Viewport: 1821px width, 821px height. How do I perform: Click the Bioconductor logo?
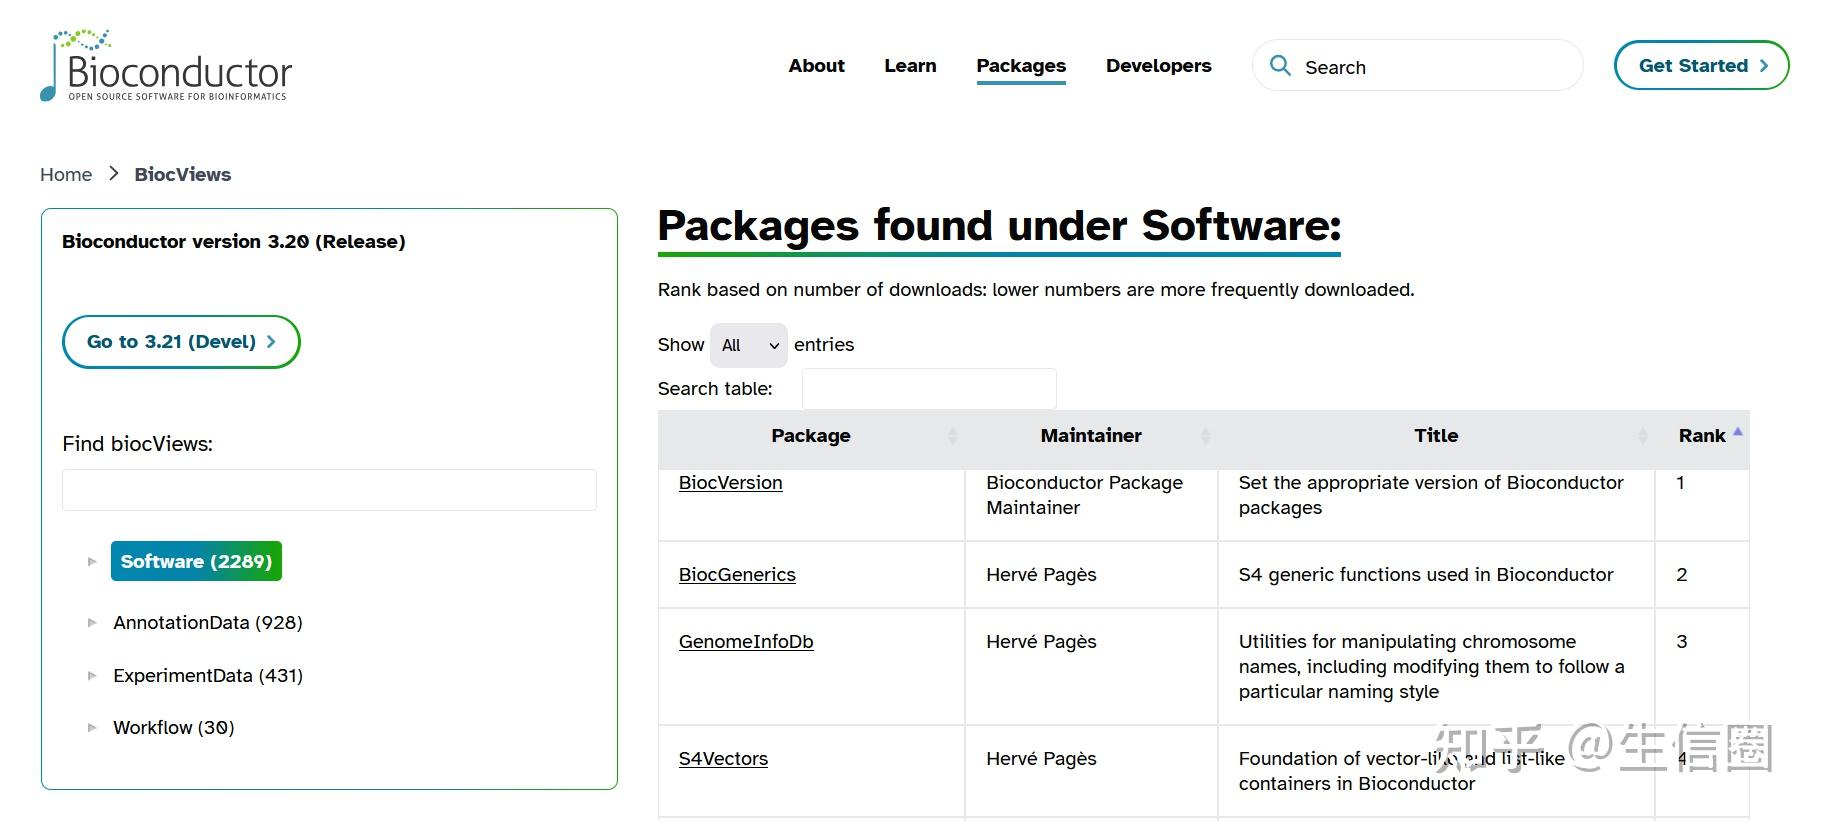click(167, 66)
